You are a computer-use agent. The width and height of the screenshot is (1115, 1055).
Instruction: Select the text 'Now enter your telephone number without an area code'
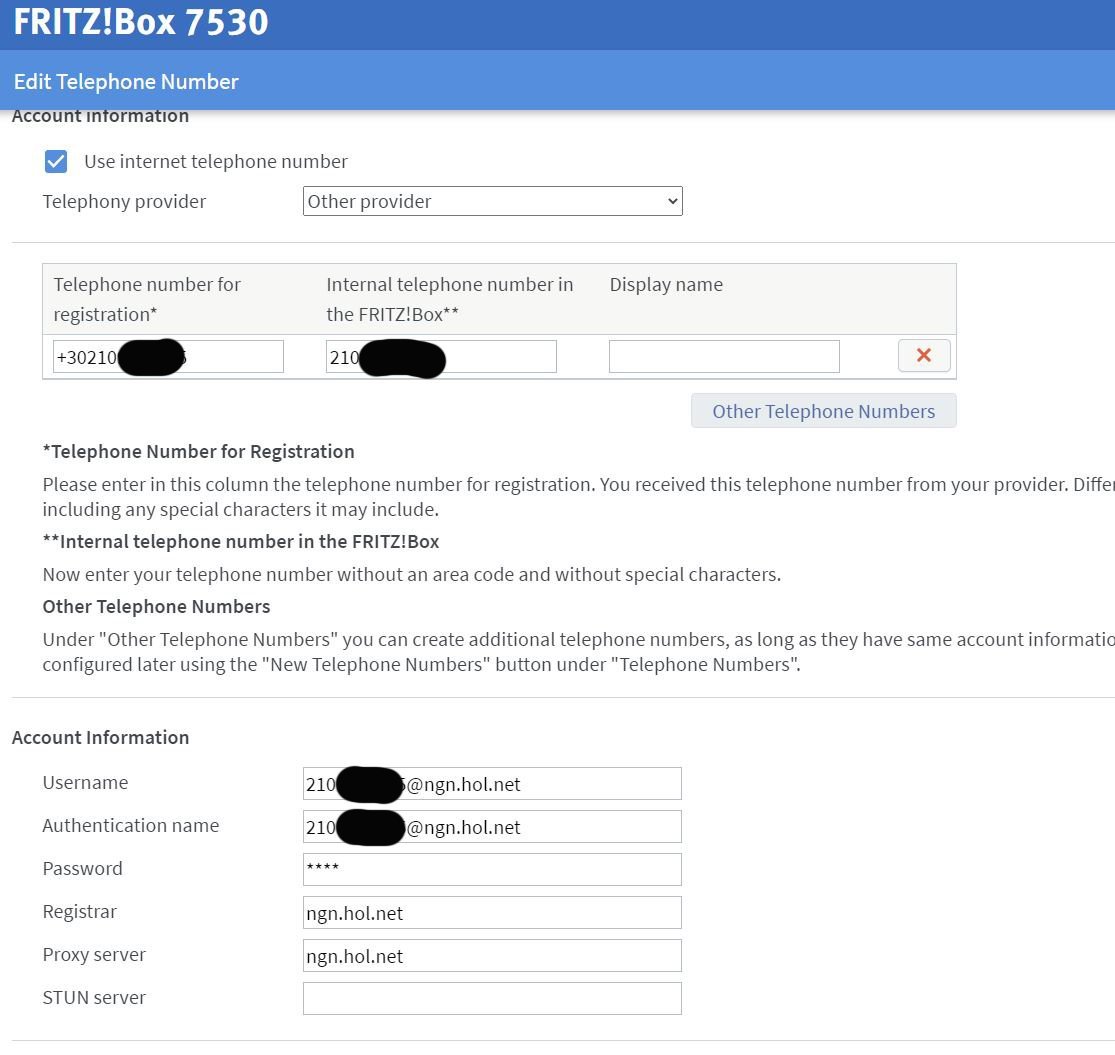pyautogui.click(x=279, y=574)
